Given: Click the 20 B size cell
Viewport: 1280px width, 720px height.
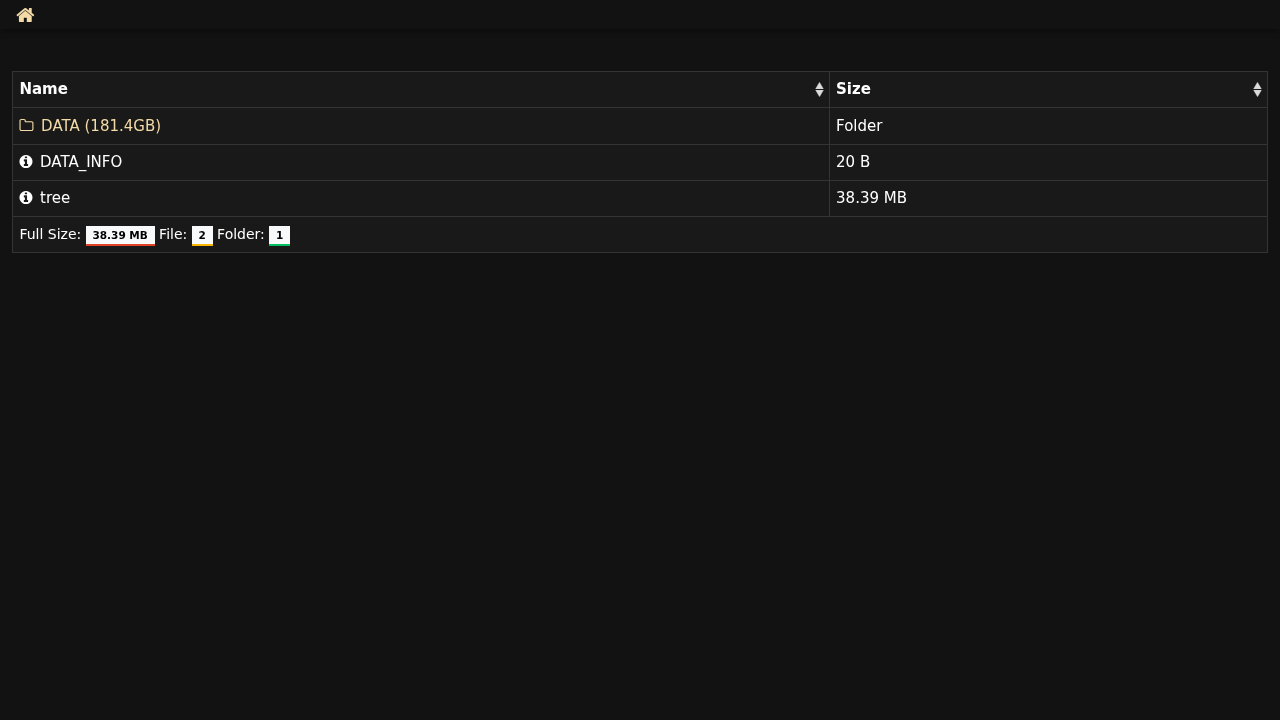Looking at the screenshot, I should point(853,162).
